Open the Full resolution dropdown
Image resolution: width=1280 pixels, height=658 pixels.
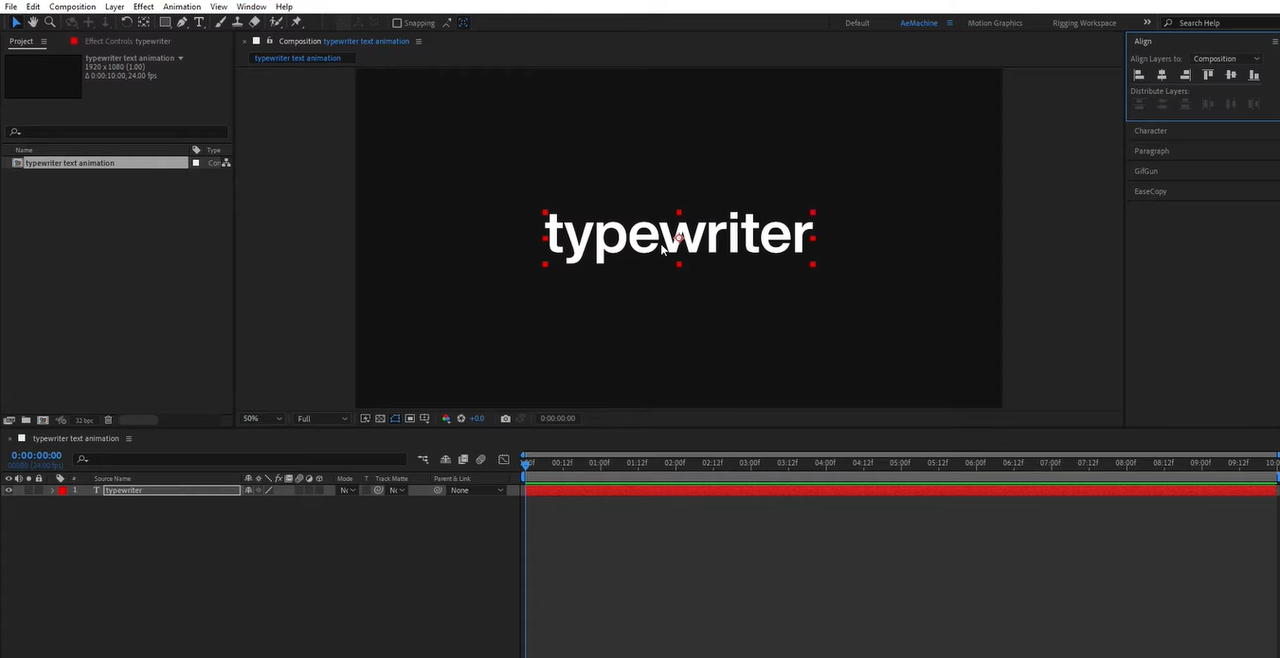[322, 419]
